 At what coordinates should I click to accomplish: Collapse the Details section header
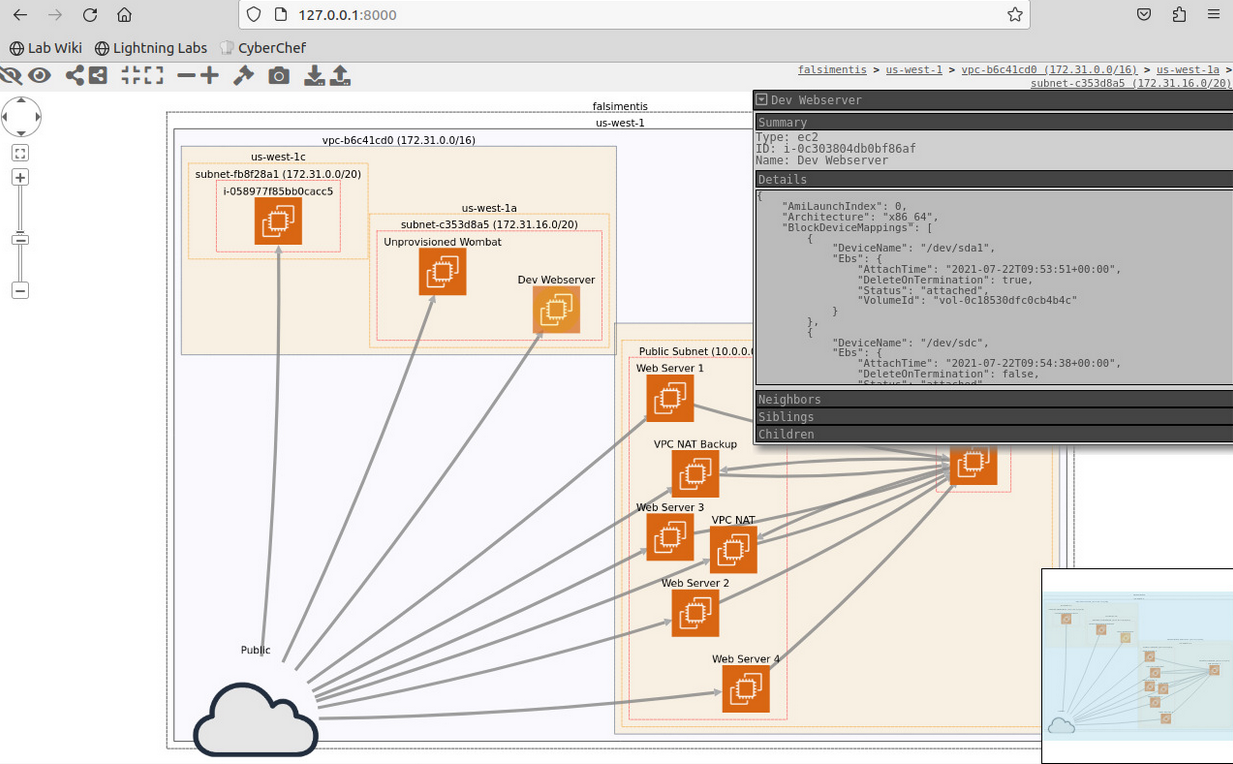tap(994, 179)
